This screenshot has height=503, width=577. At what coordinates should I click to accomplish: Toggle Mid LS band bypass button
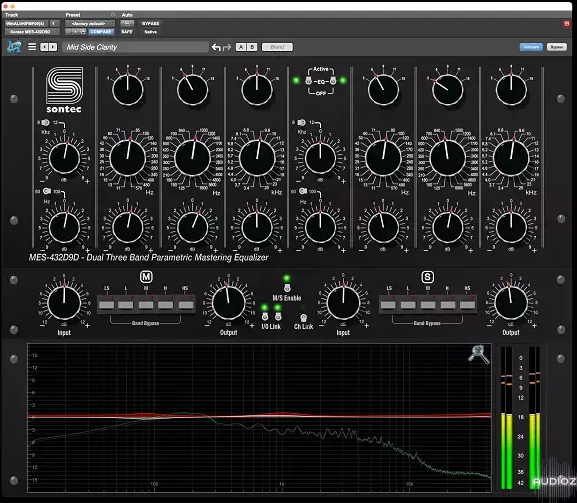106,304
